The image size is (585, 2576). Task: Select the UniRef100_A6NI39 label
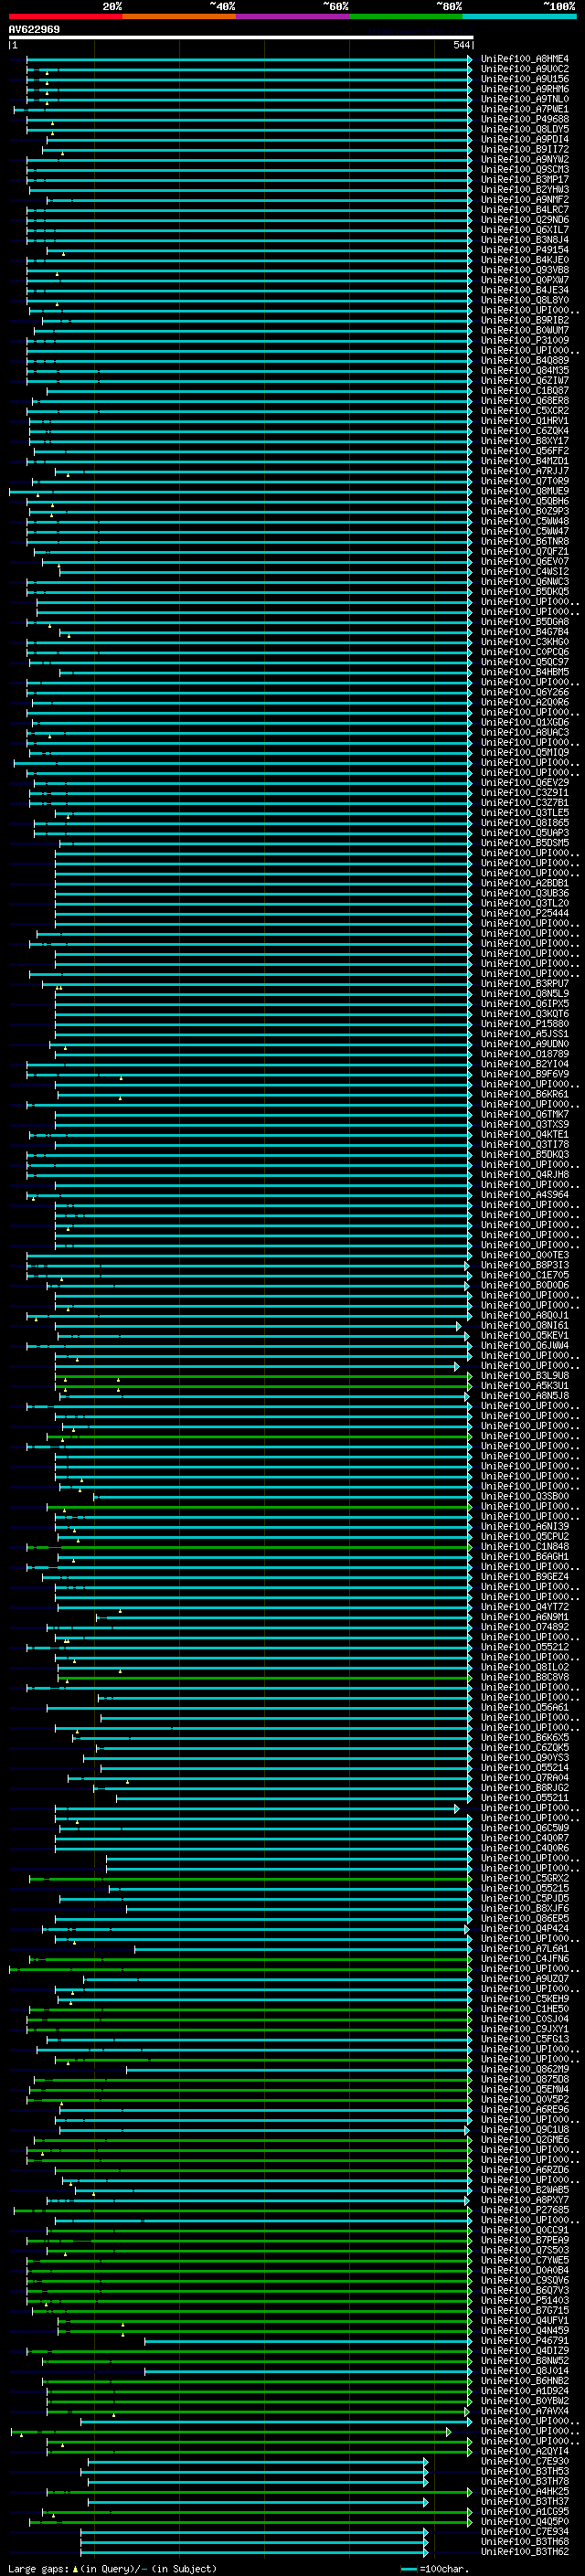pos(525,1526)
